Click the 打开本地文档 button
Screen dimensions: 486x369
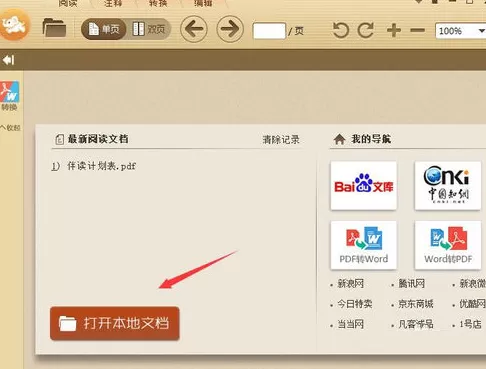coord(115,323)
